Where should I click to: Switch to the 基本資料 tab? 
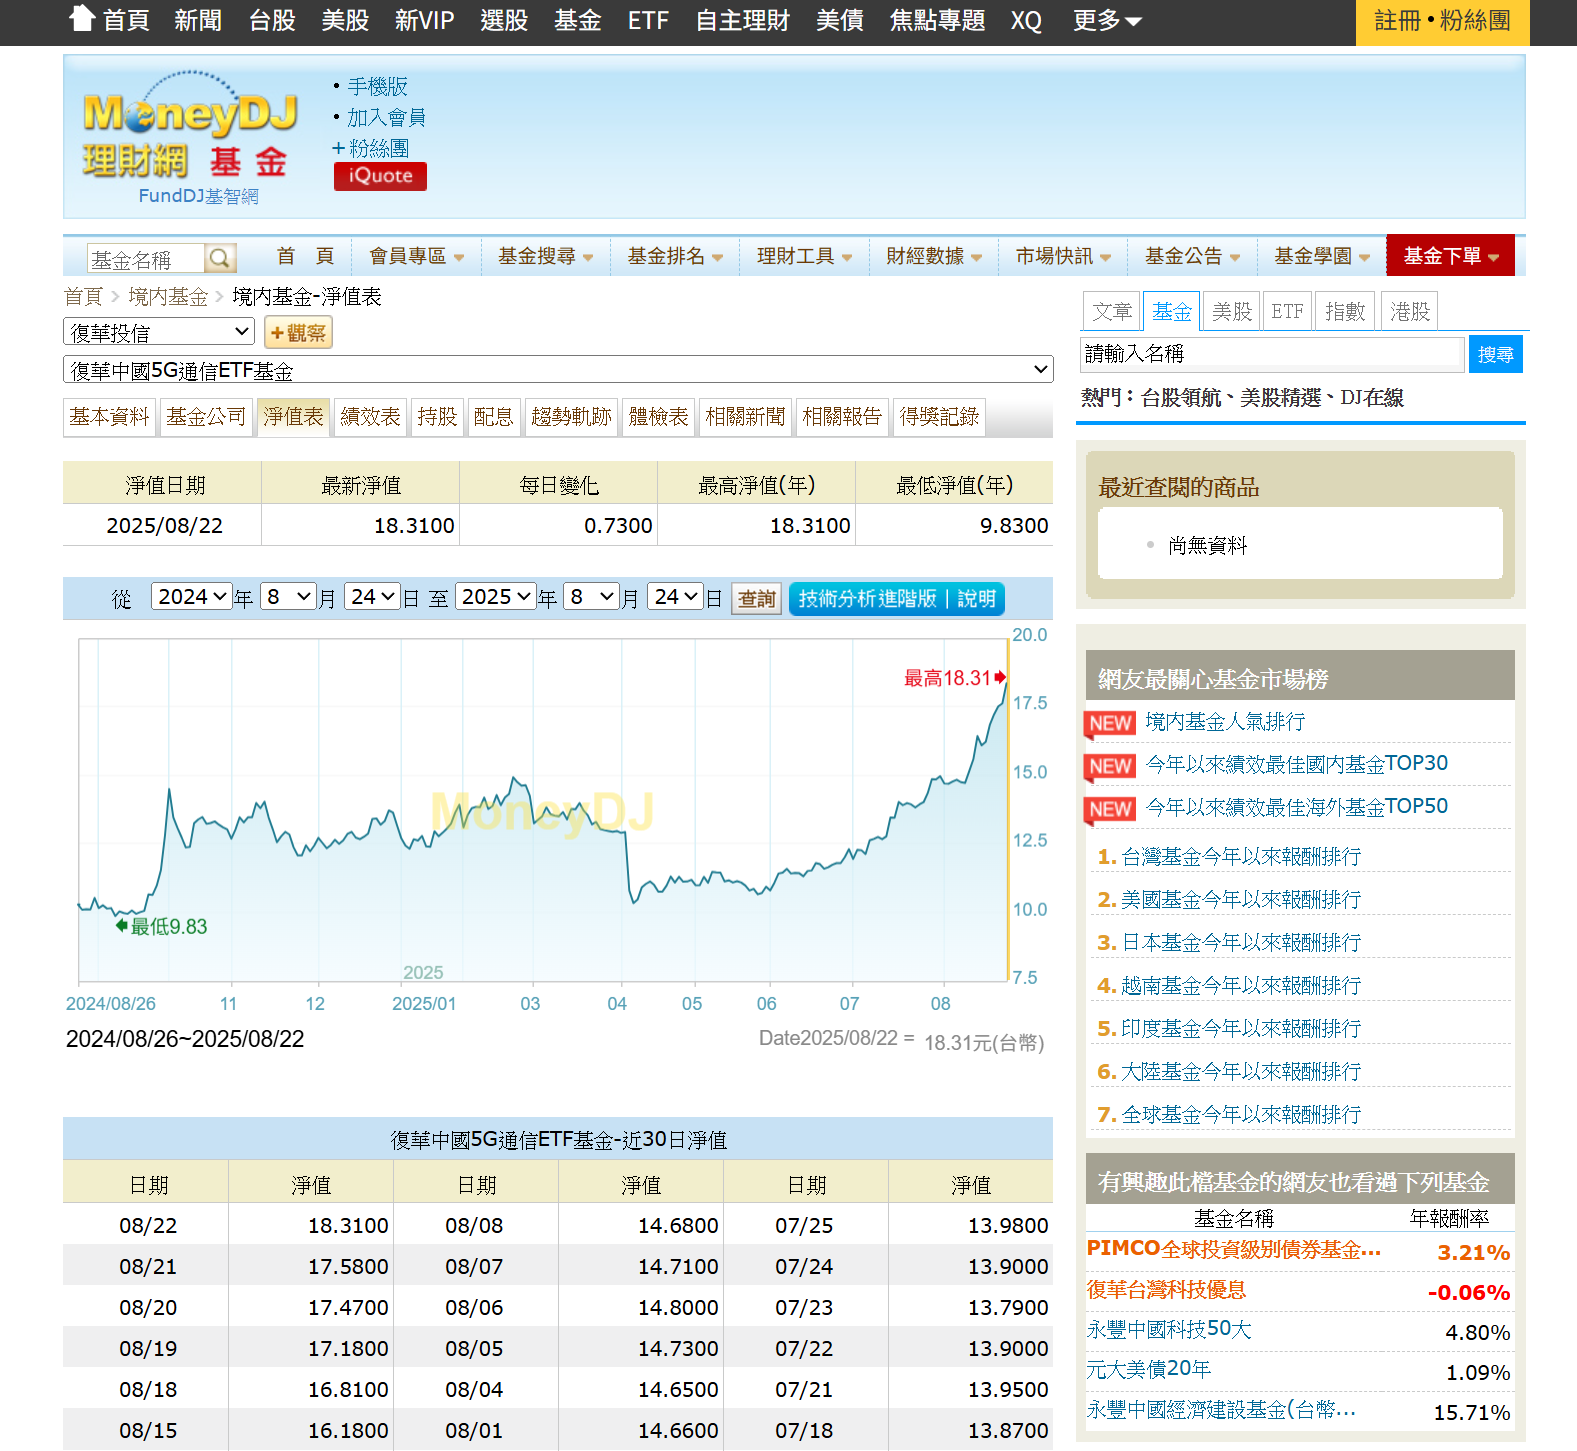[x=109, y=417]
